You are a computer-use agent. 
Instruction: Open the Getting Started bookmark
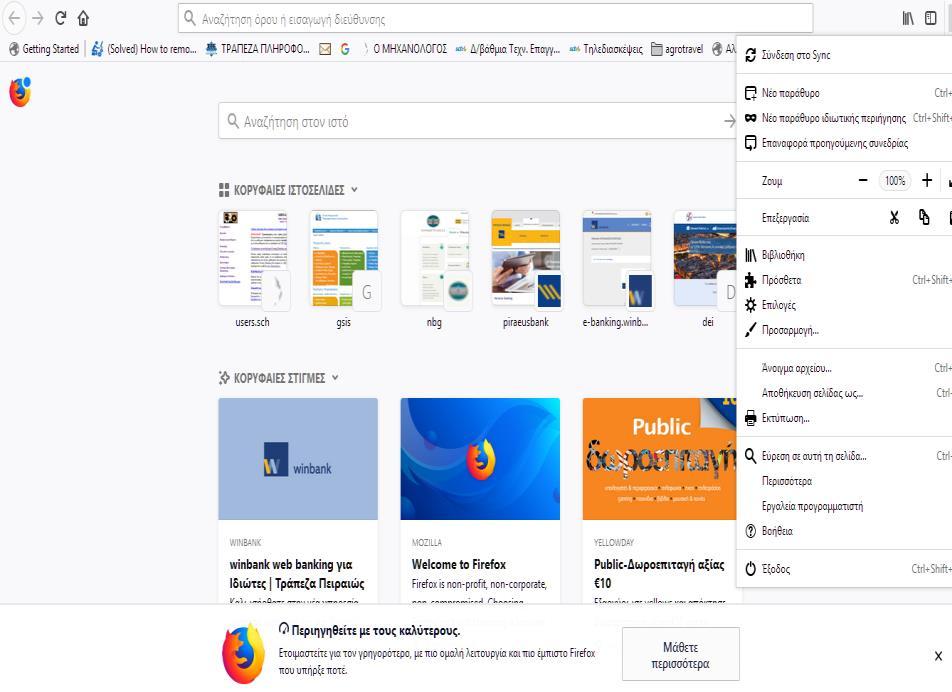(44, 49)
